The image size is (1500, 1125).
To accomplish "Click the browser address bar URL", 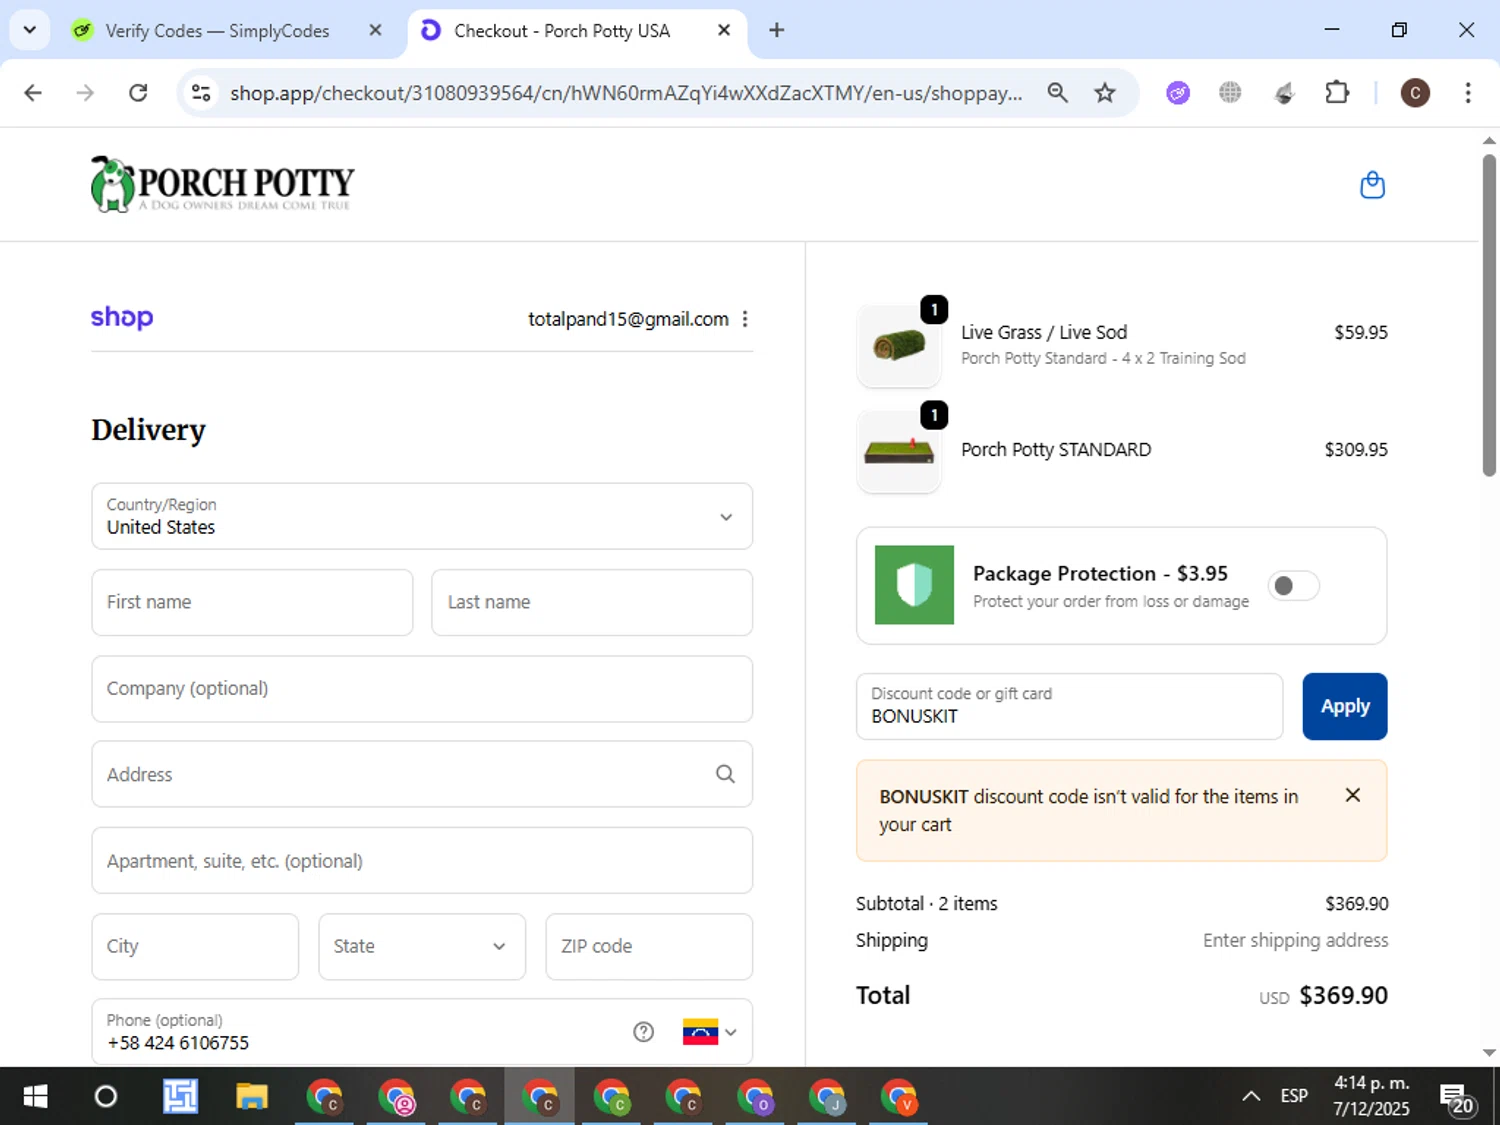I will pyautogui.click(x=626, y=93).
